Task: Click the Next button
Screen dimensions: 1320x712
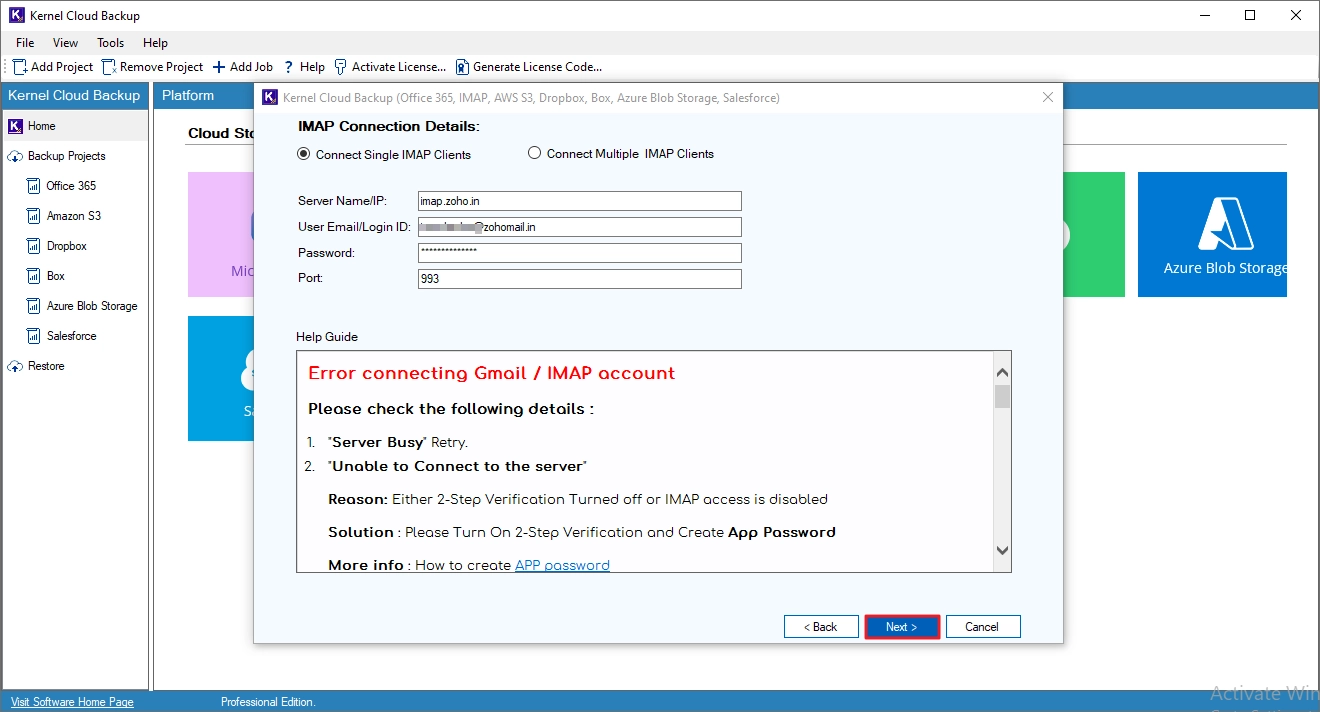Action: [x=902, y=627]
